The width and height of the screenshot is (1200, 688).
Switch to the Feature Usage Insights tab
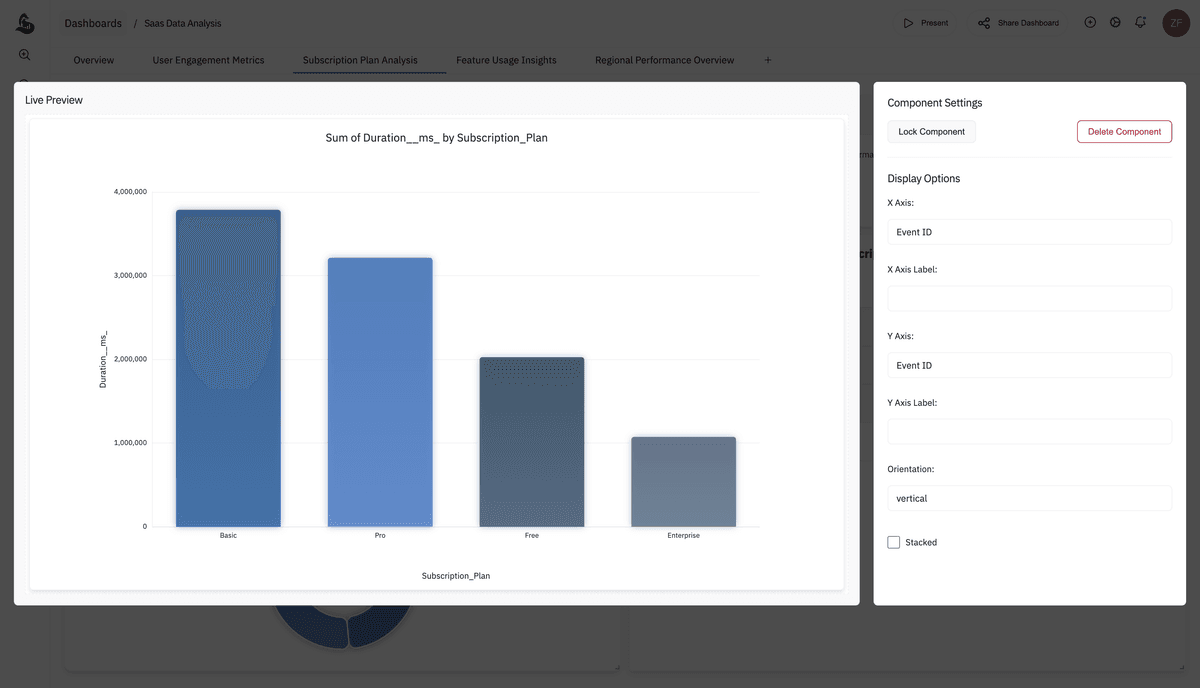click(x=506, y=60)
